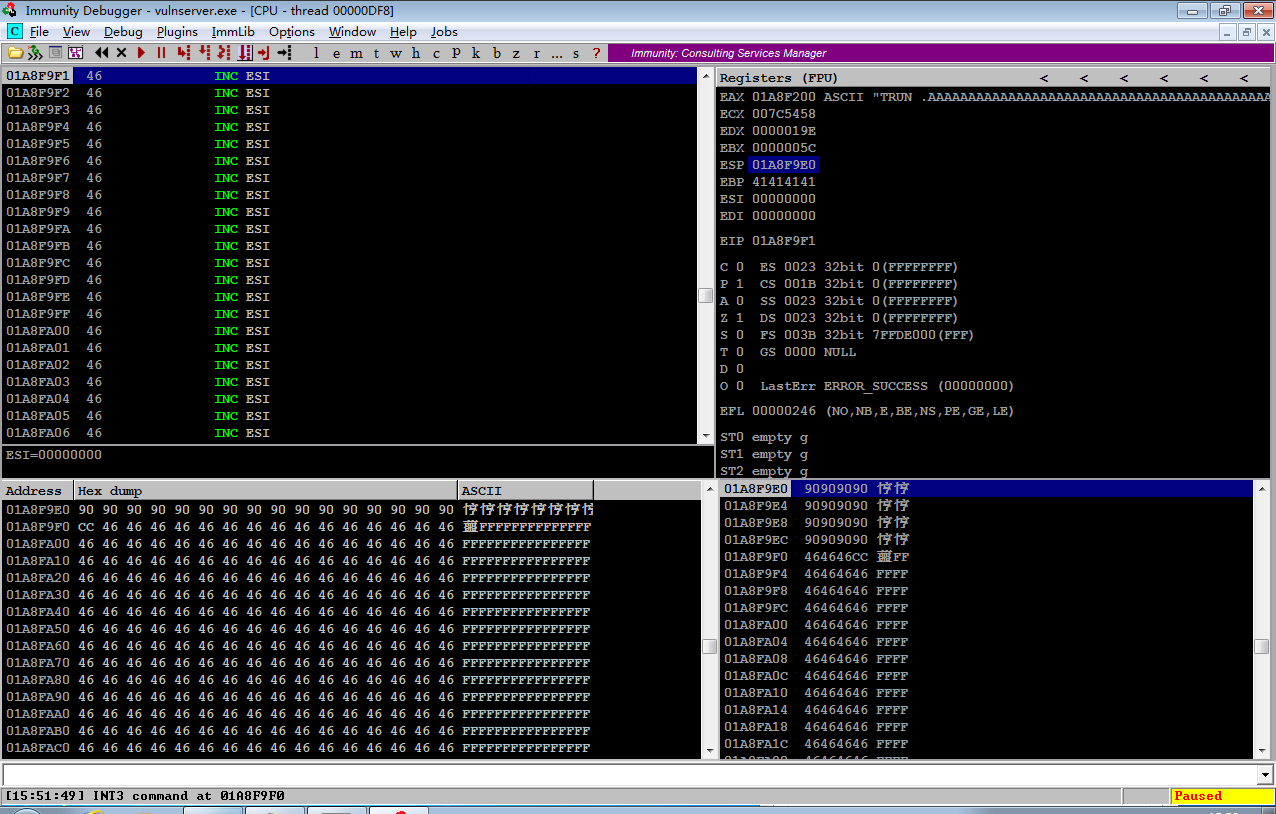The width and height of the screenshot is (1276, 814).
Task: Click the Close program X icon
Action: pyautogui.click(x=121, y=53)
